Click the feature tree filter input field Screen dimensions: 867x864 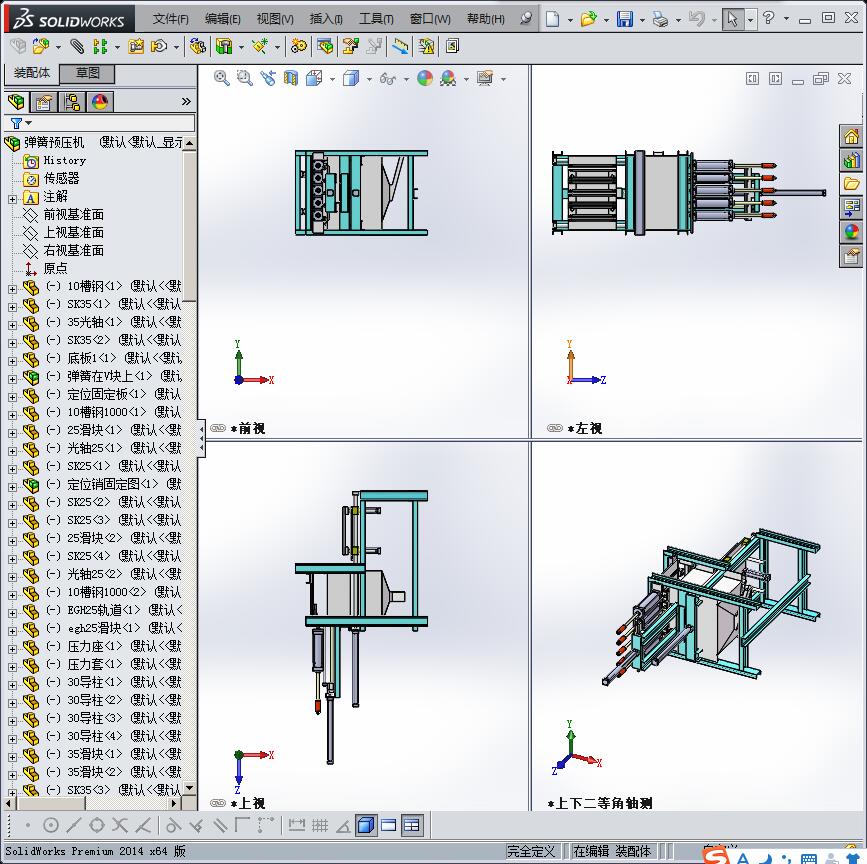(108, 123)
